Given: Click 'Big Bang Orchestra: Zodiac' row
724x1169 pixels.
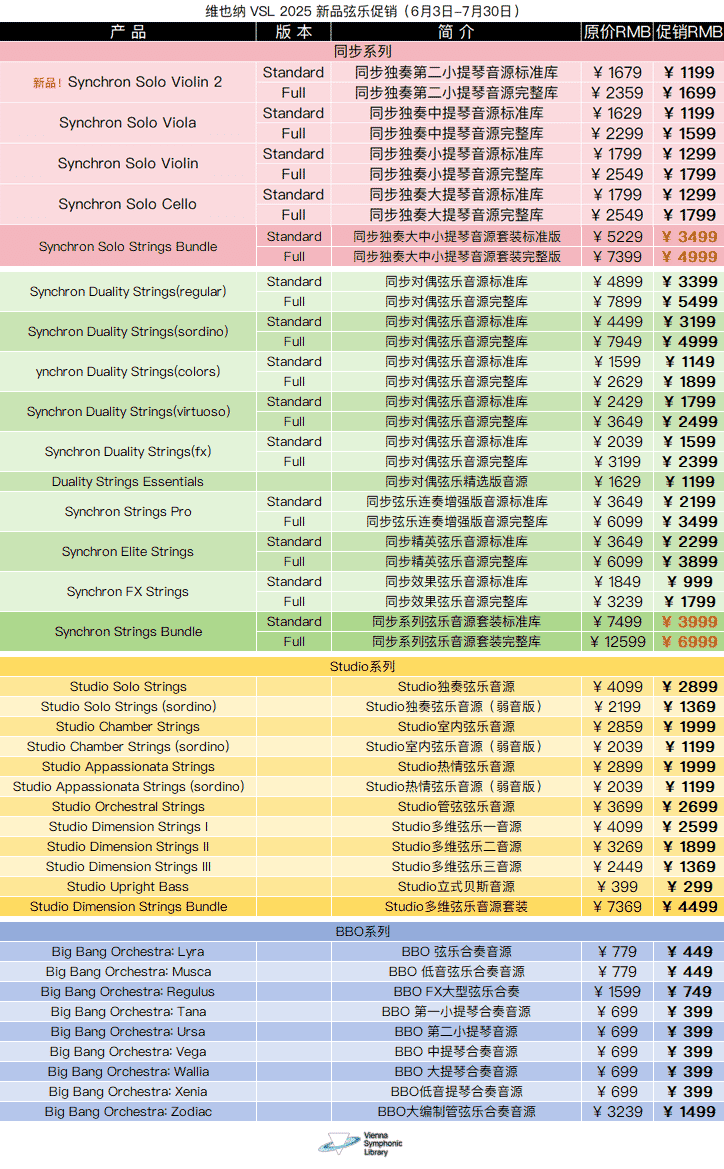Looking at the screenshot, I should [x=362, y=1112].
